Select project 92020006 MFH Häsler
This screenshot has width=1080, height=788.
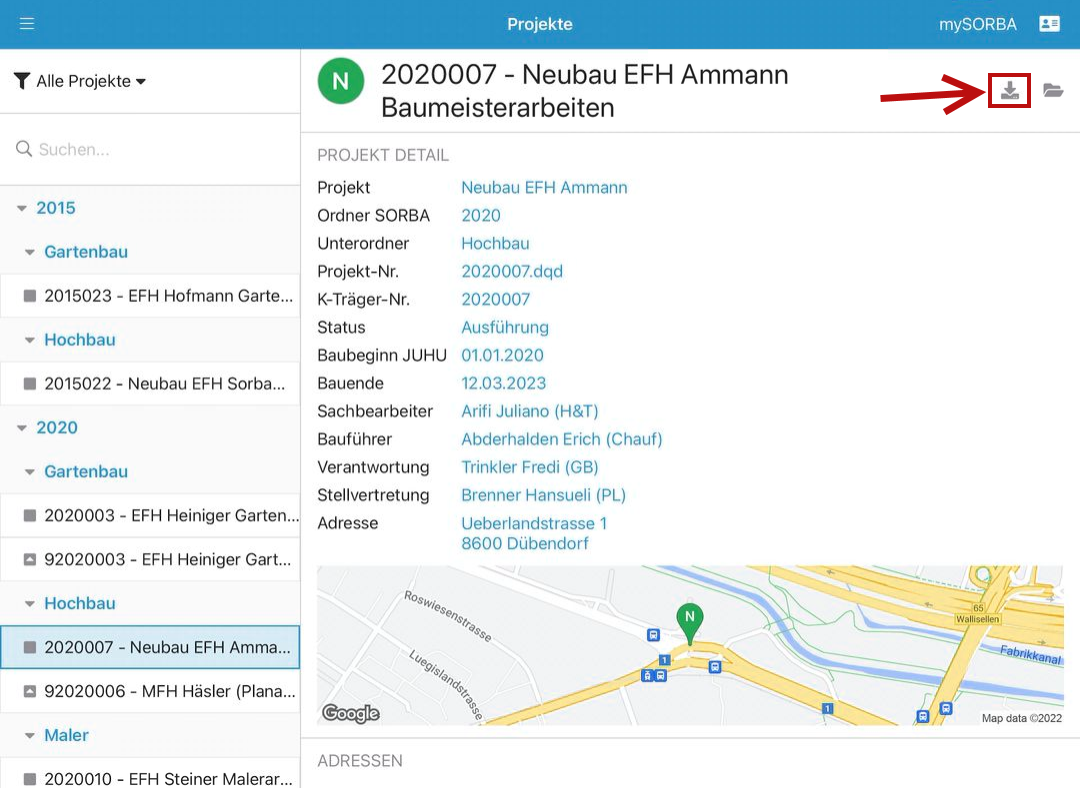click(160, 691)
